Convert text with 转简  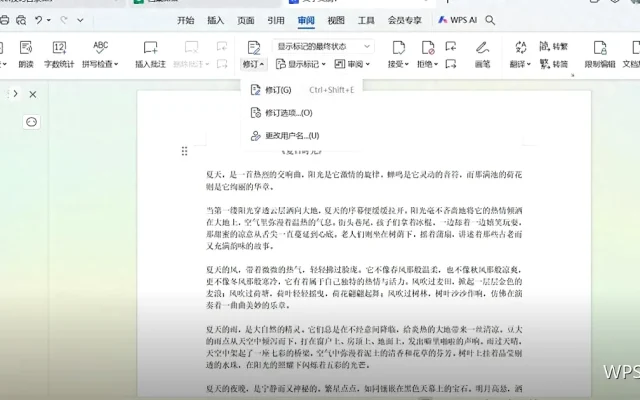[554, 64]
